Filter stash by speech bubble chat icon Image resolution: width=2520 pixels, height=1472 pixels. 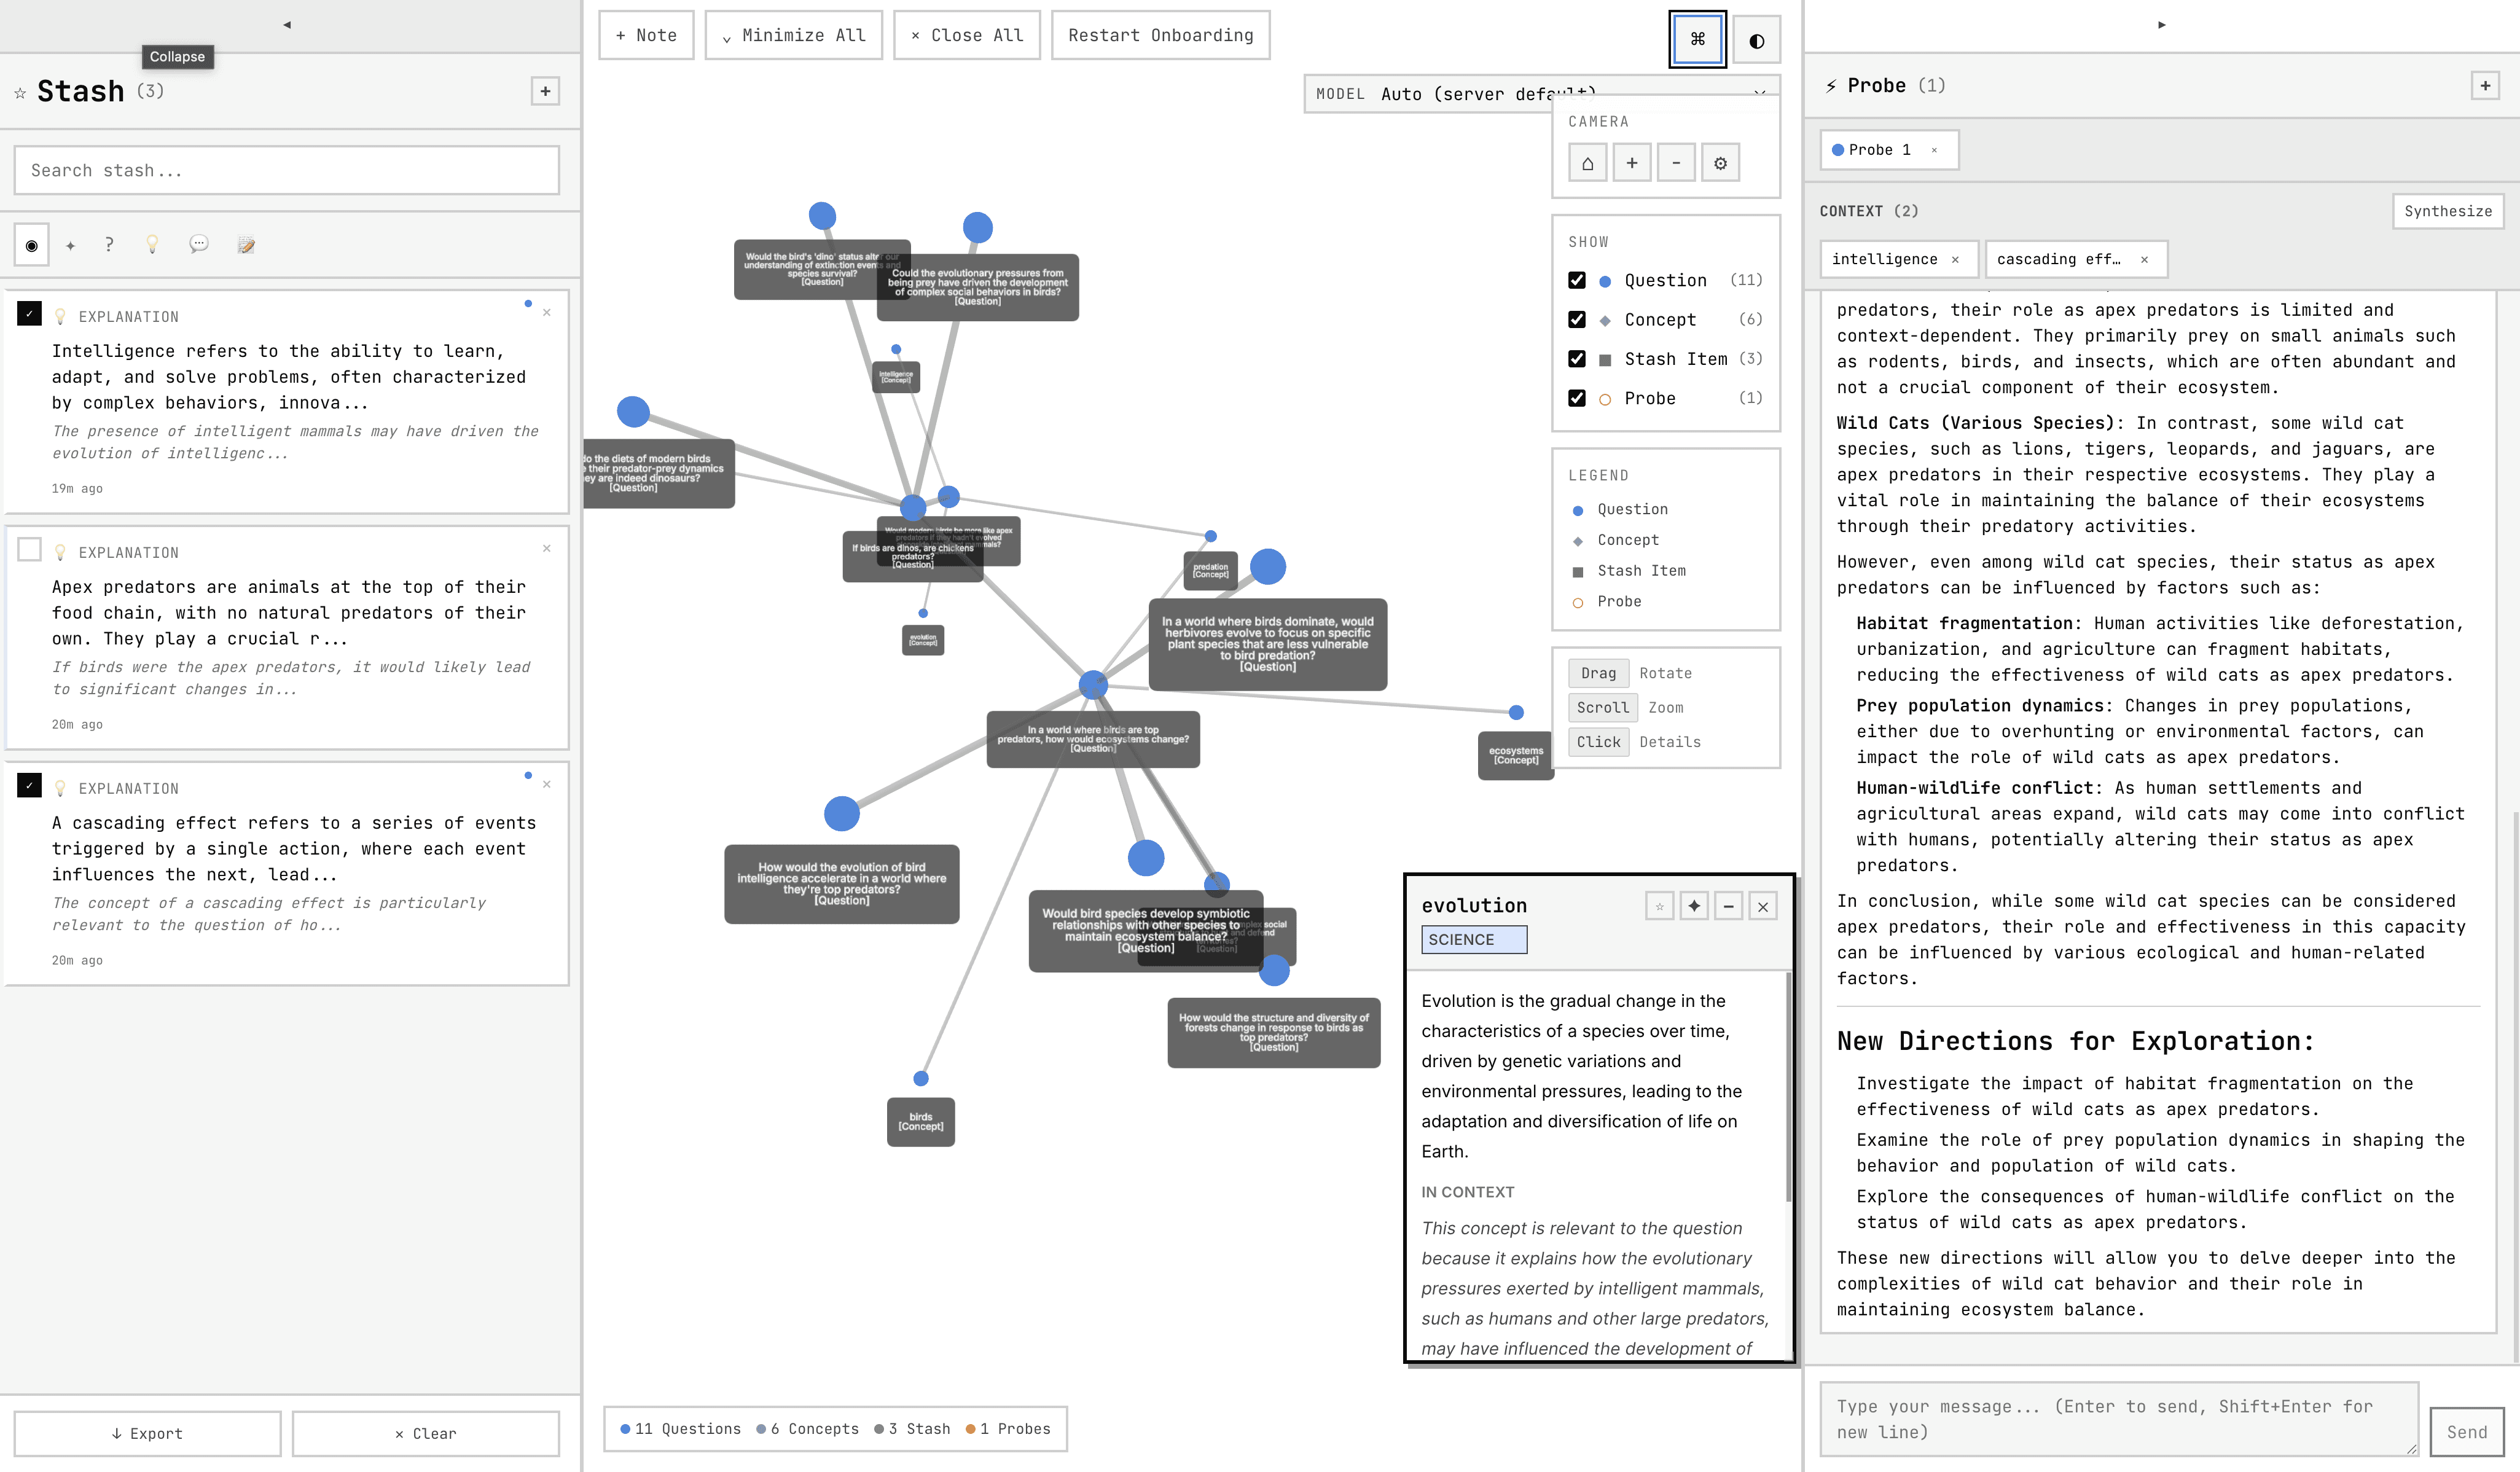(199, 244)
